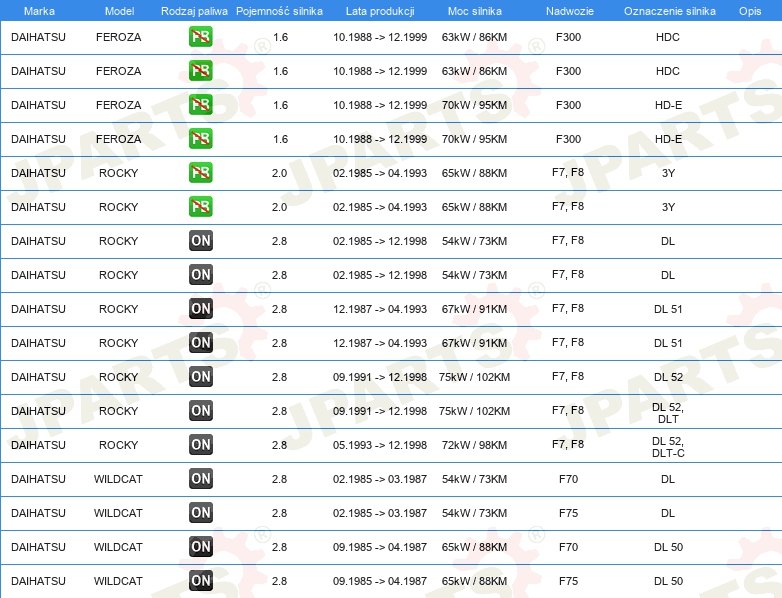This screenshot has width=782, height=598.
Task: Click 65kW / 88KM cell in WILDCAT F70 row
Action: coord(474,547)
